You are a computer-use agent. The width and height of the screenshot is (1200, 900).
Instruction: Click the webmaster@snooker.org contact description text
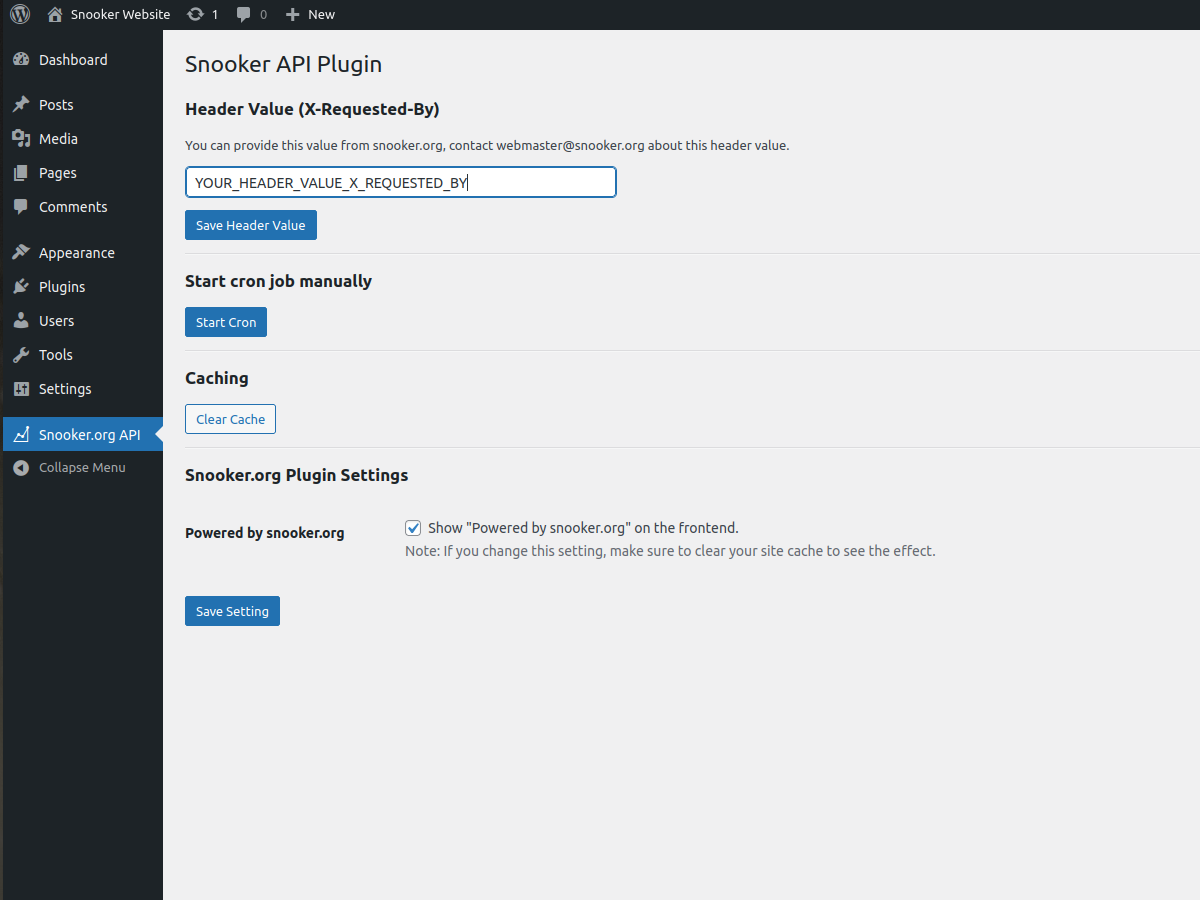487,146
